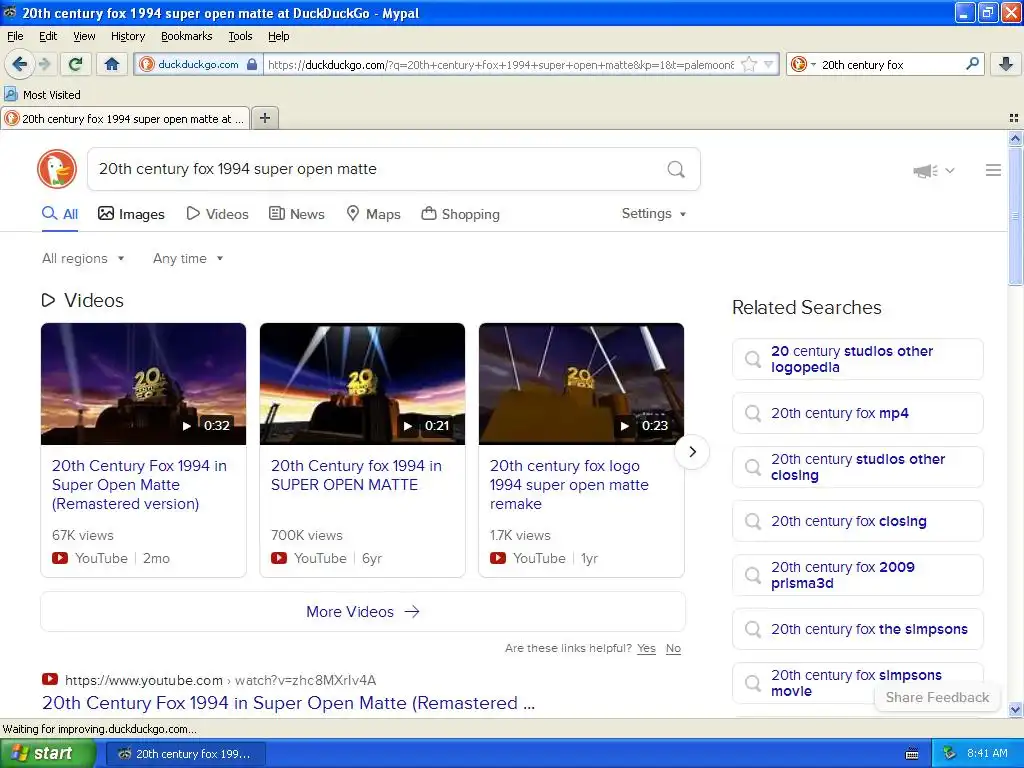Viewport: 1024px width, 768px height.
Task: Expand the Any time filter
Action: point(188,259)
